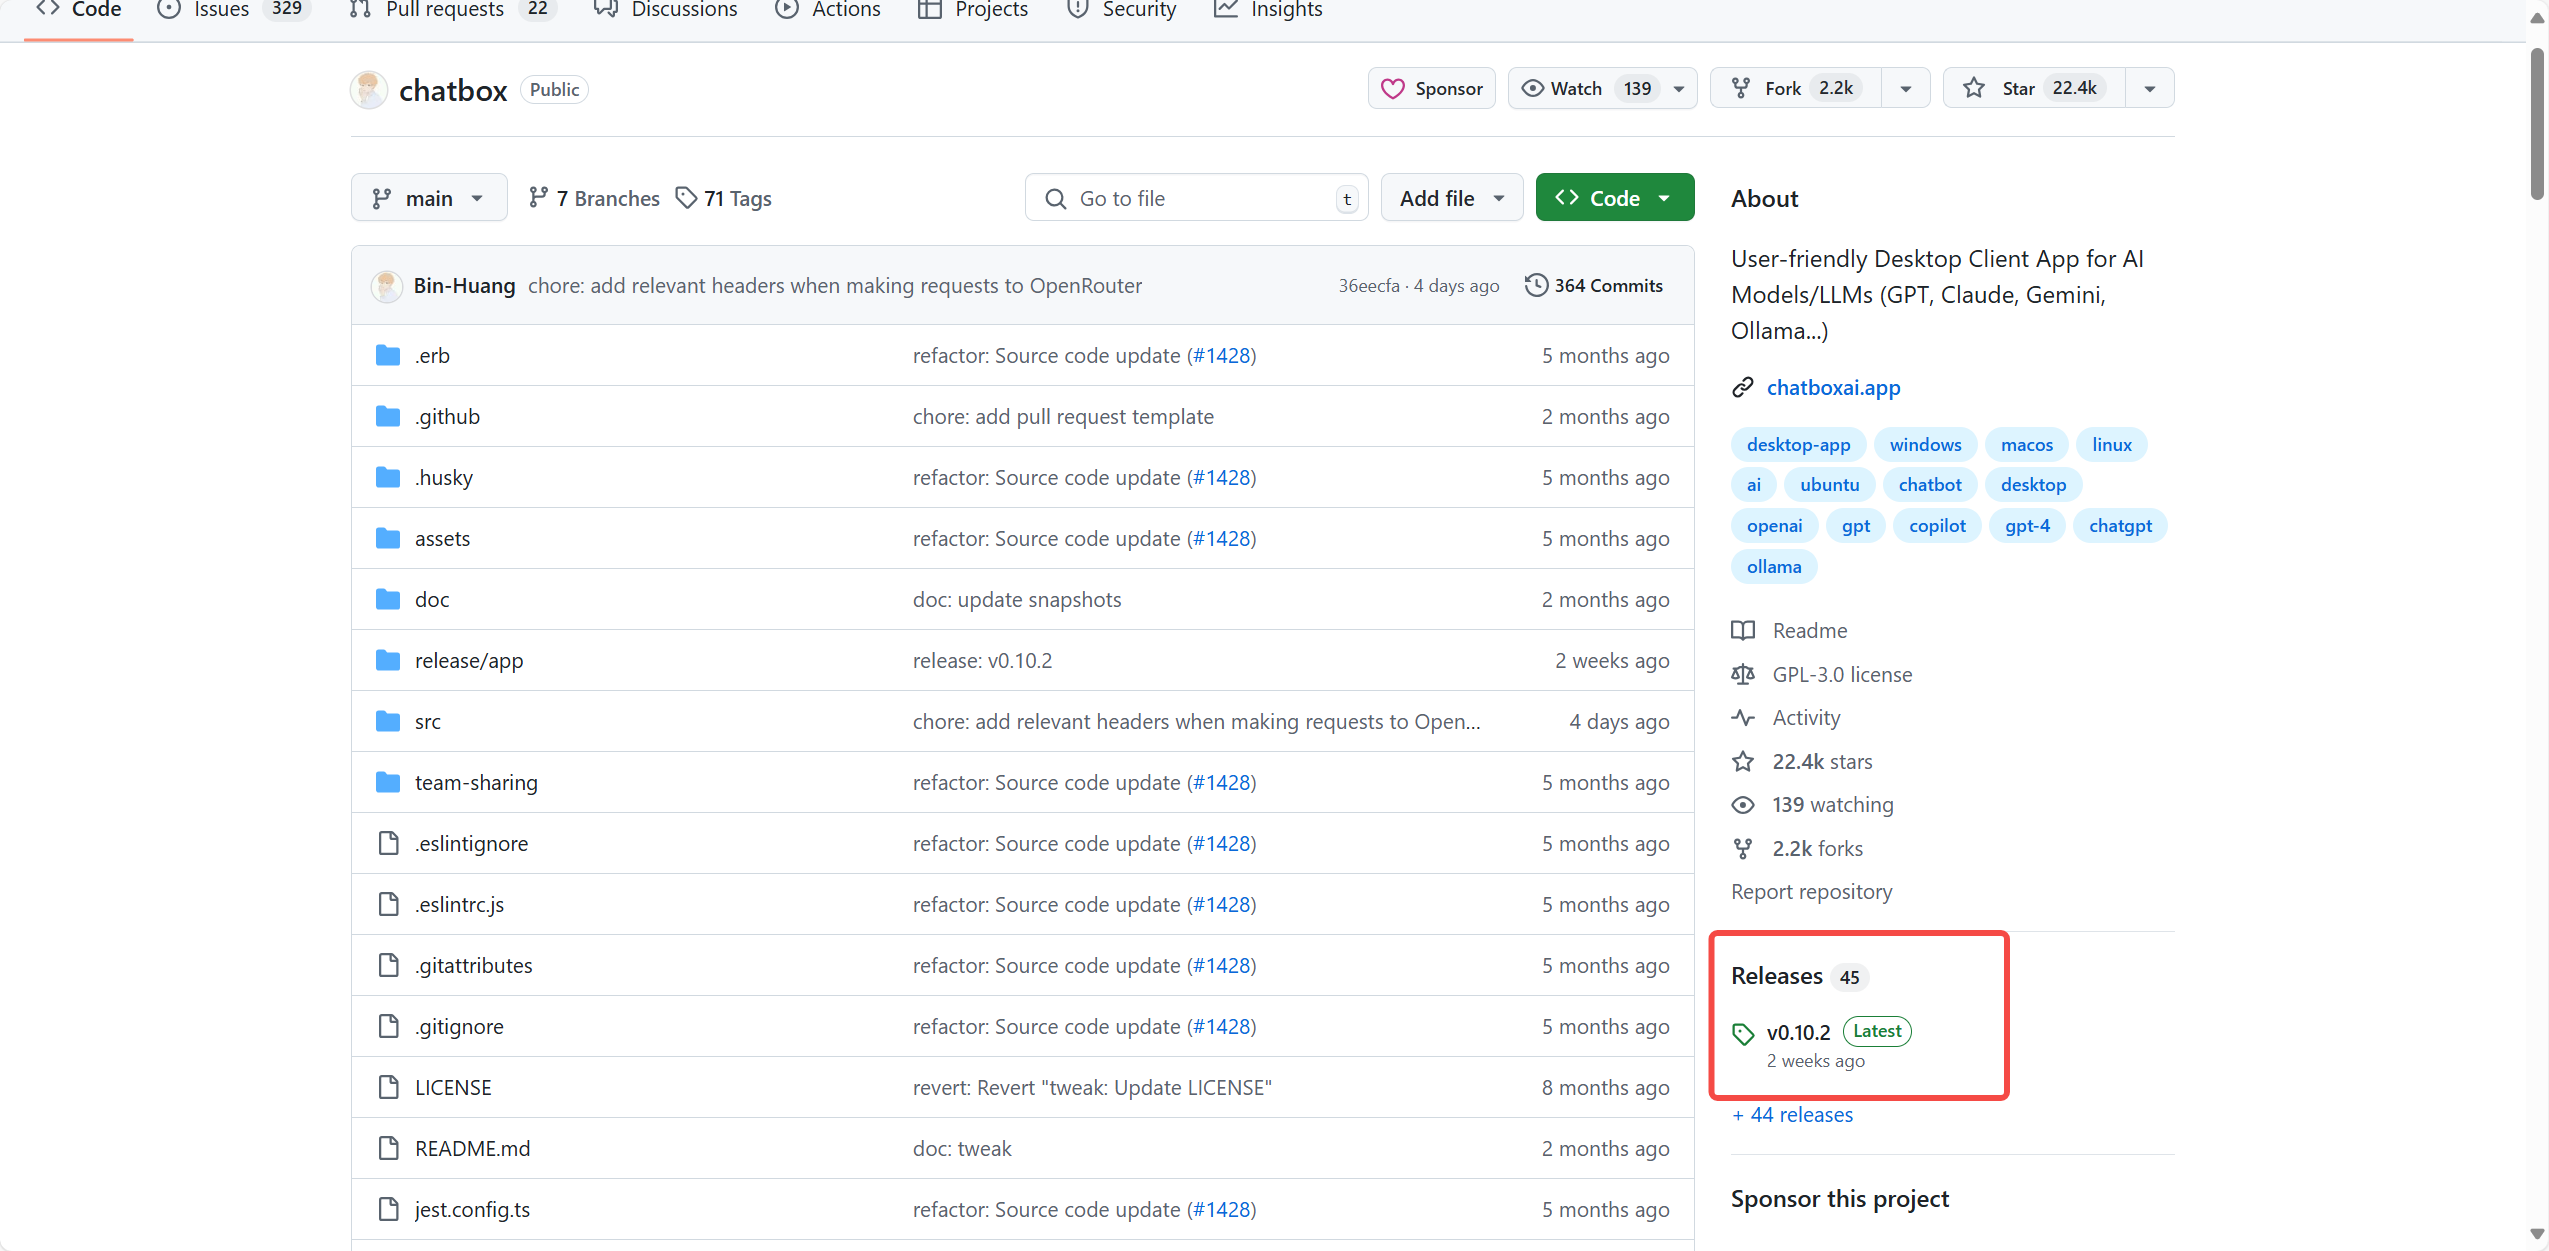
Task: Open the Releases heading link
Action: 1776,977
